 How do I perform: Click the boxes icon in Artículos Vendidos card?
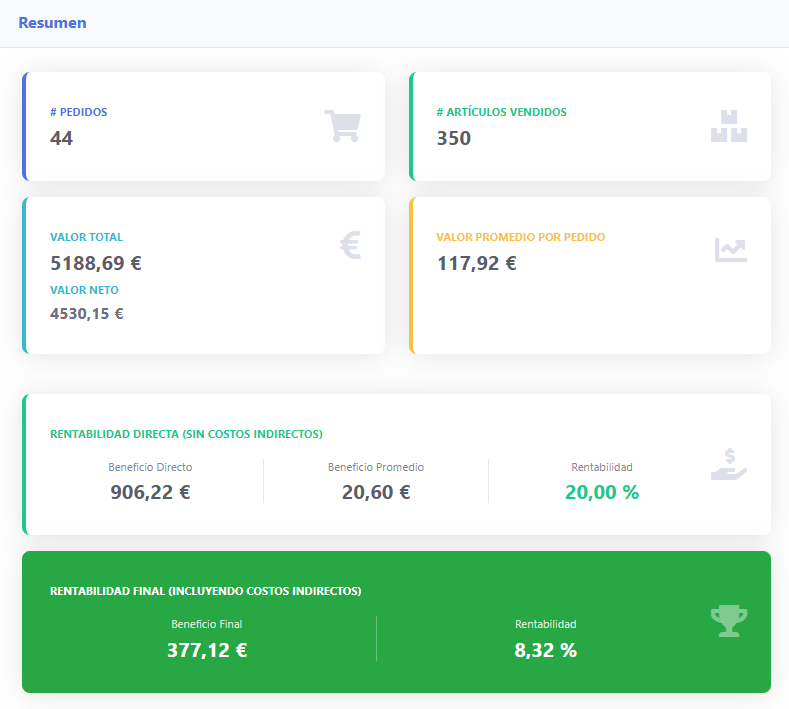tap(729, 126)
